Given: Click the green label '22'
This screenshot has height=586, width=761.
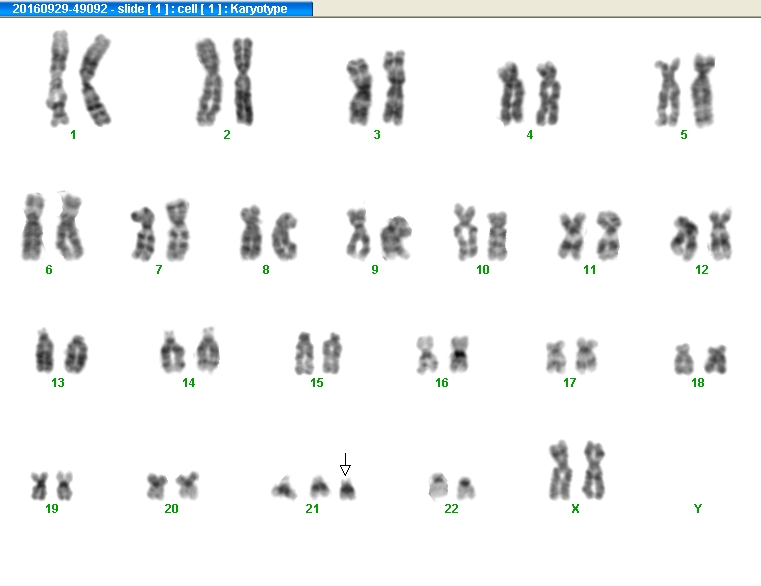Looking at the screenshot, I should 451,509.
